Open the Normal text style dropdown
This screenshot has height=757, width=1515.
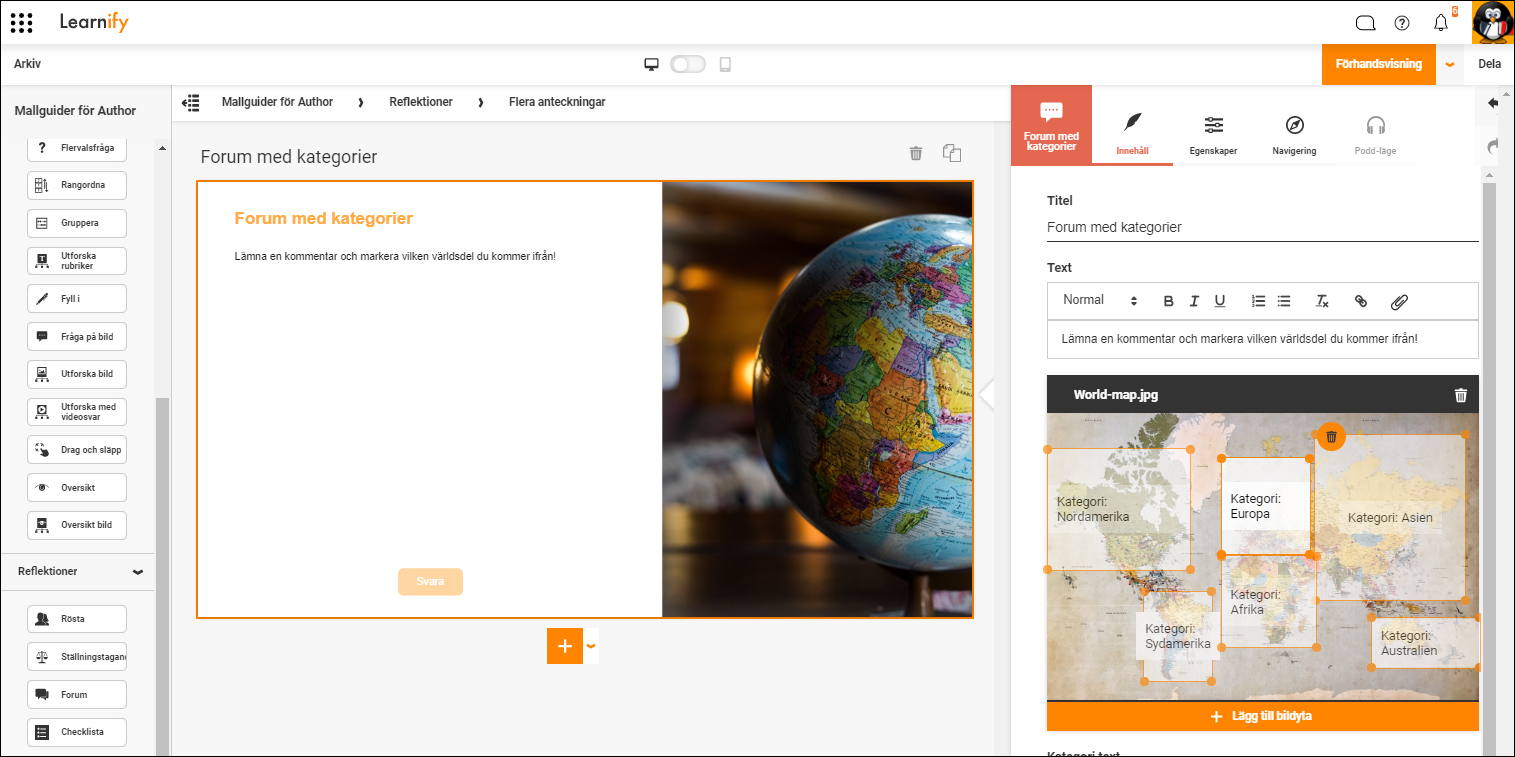tap(1100, 300)
